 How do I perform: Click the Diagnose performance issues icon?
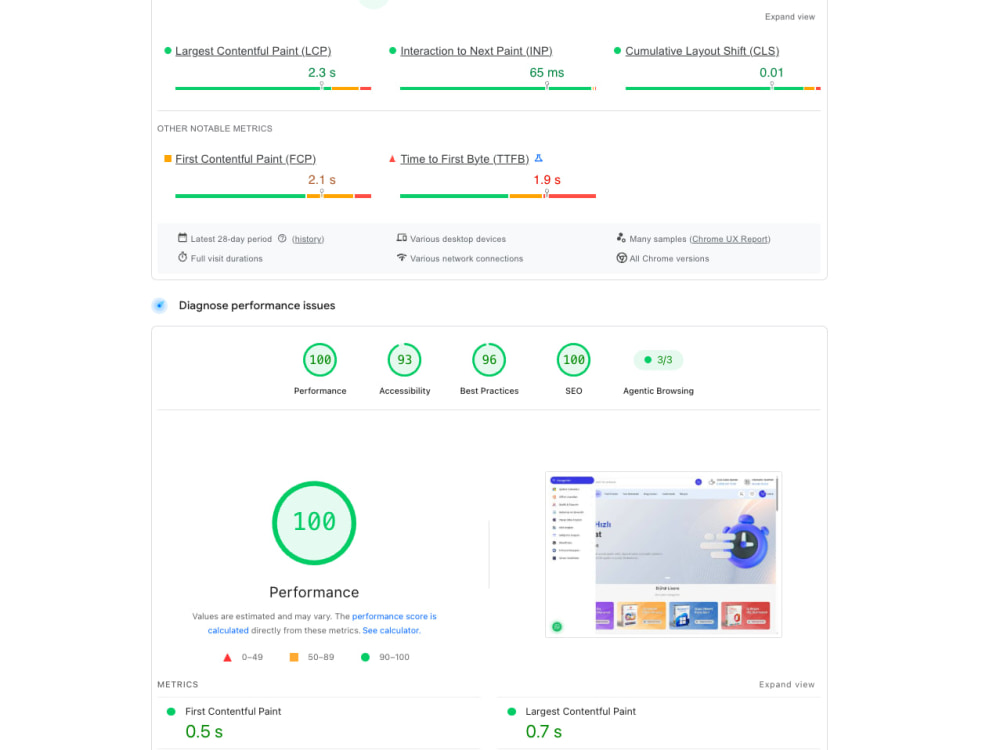[x=159, y=305]
